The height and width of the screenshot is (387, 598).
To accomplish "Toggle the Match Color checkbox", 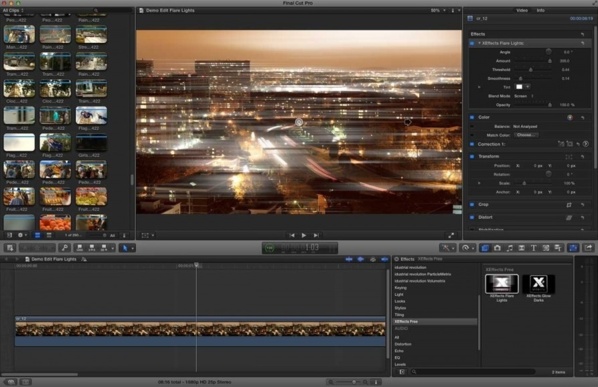I will [x=472, y=135].
